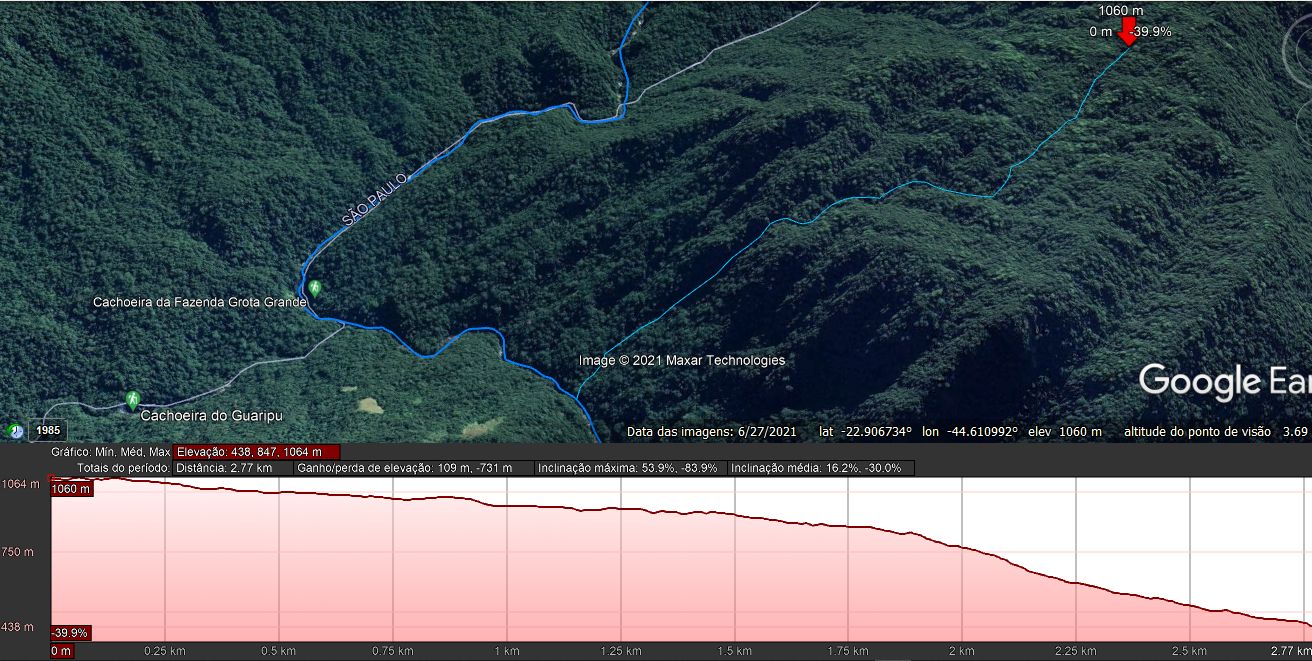This screenshot has width=1312, height=661.
Task: Click the -39.9% slope label on graph
Action: tap(71, 633)
